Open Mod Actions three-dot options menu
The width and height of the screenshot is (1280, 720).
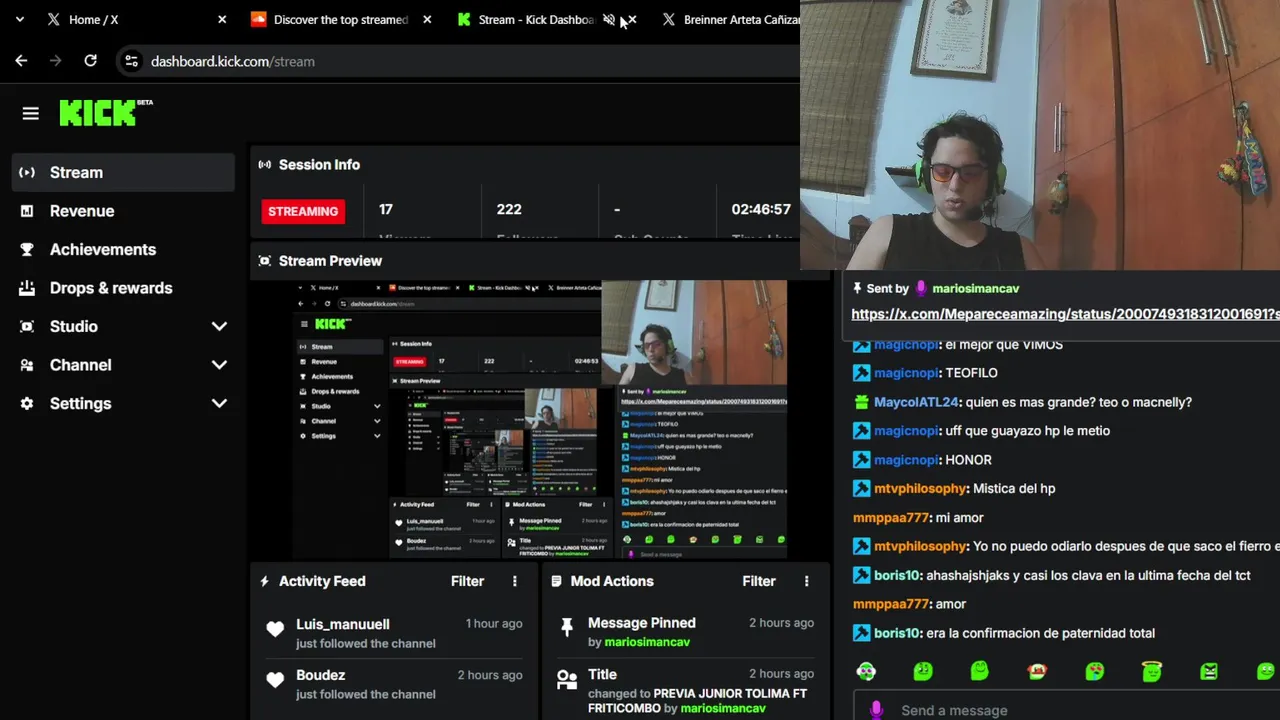(x=807, y=581)
